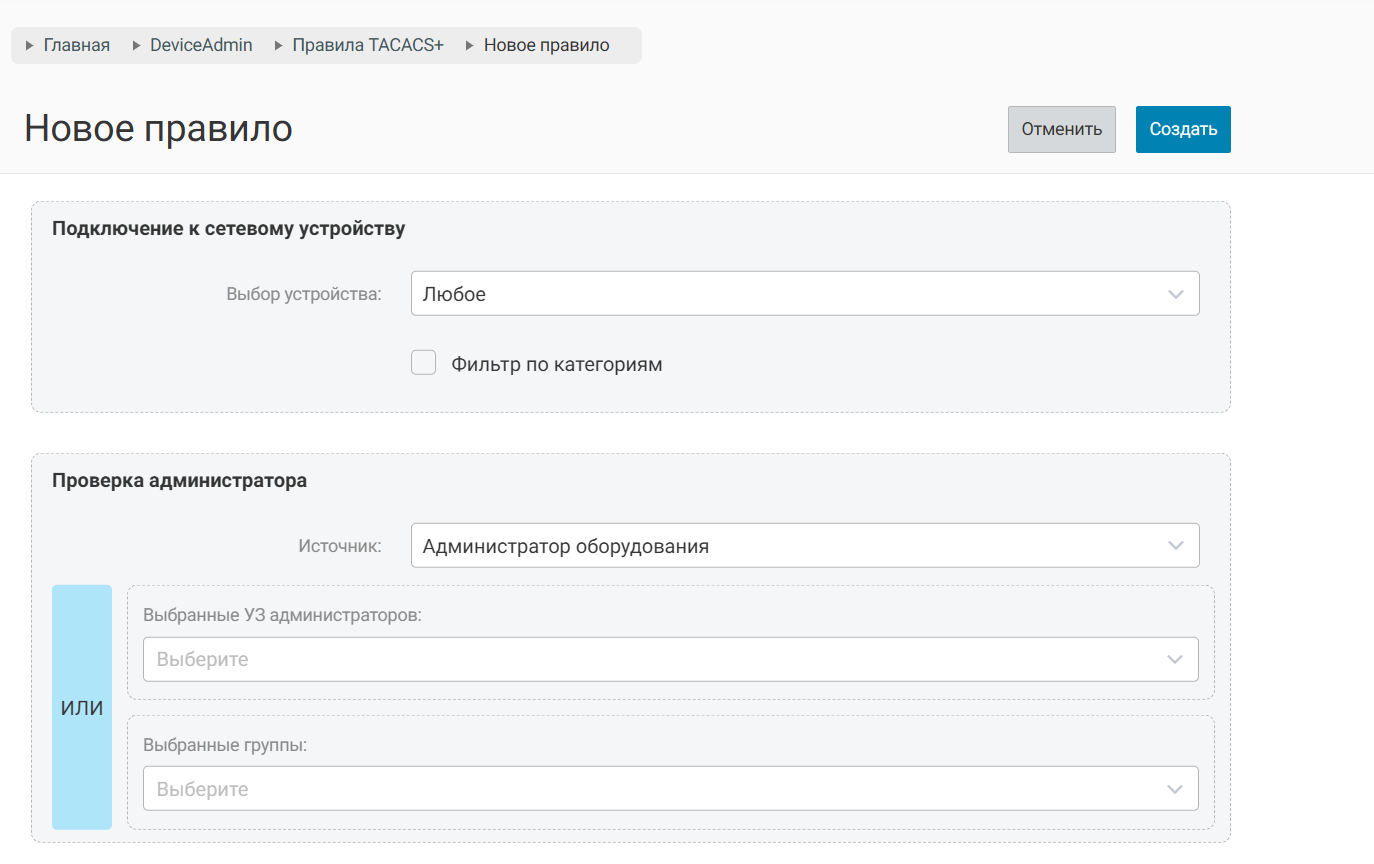Viewport: 1374px width, 864px height.
Task: Click the arrow icon before Правила TACACS+
Action: pos(278,46)
